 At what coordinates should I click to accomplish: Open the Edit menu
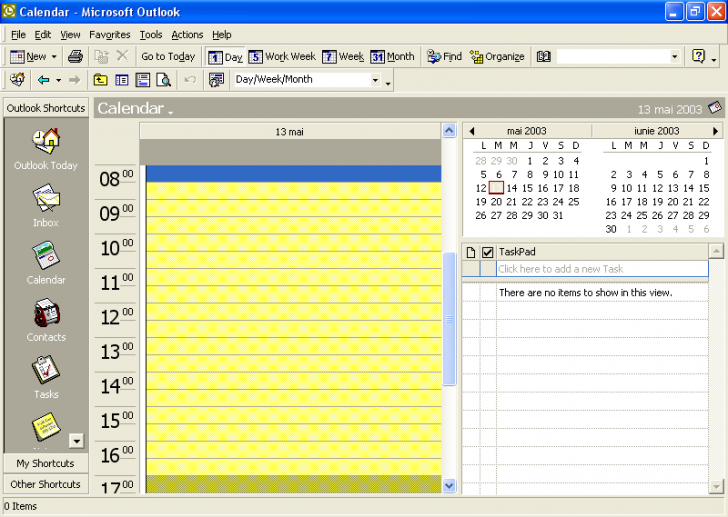(43, 35)
